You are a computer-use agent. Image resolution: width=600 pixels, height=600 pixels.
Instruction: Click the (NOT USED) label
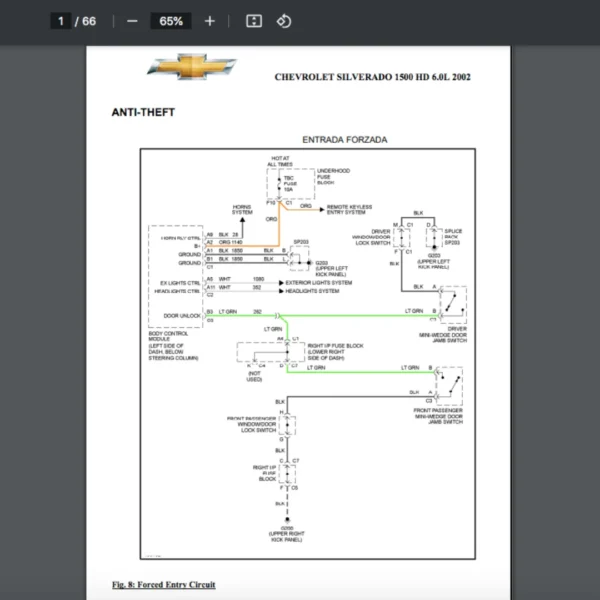coord(254,376)
